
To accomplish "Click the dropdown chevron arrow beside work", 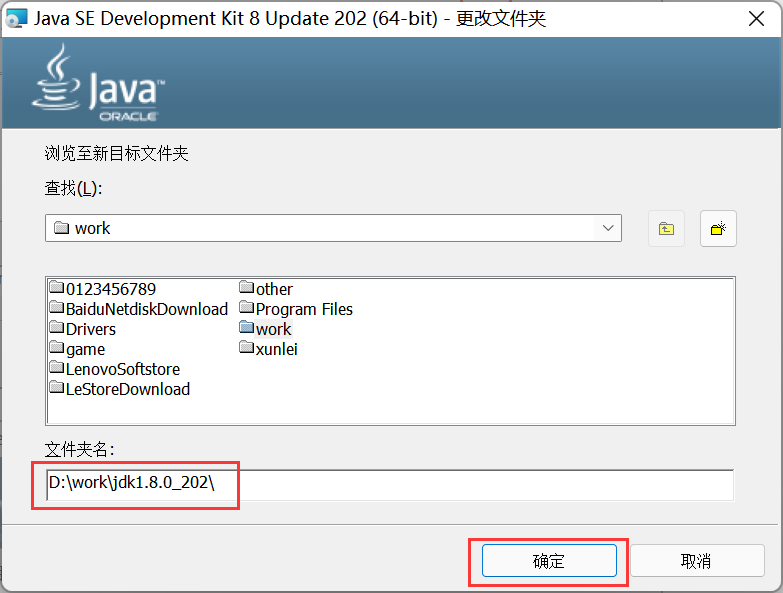I will pos(608,228).
